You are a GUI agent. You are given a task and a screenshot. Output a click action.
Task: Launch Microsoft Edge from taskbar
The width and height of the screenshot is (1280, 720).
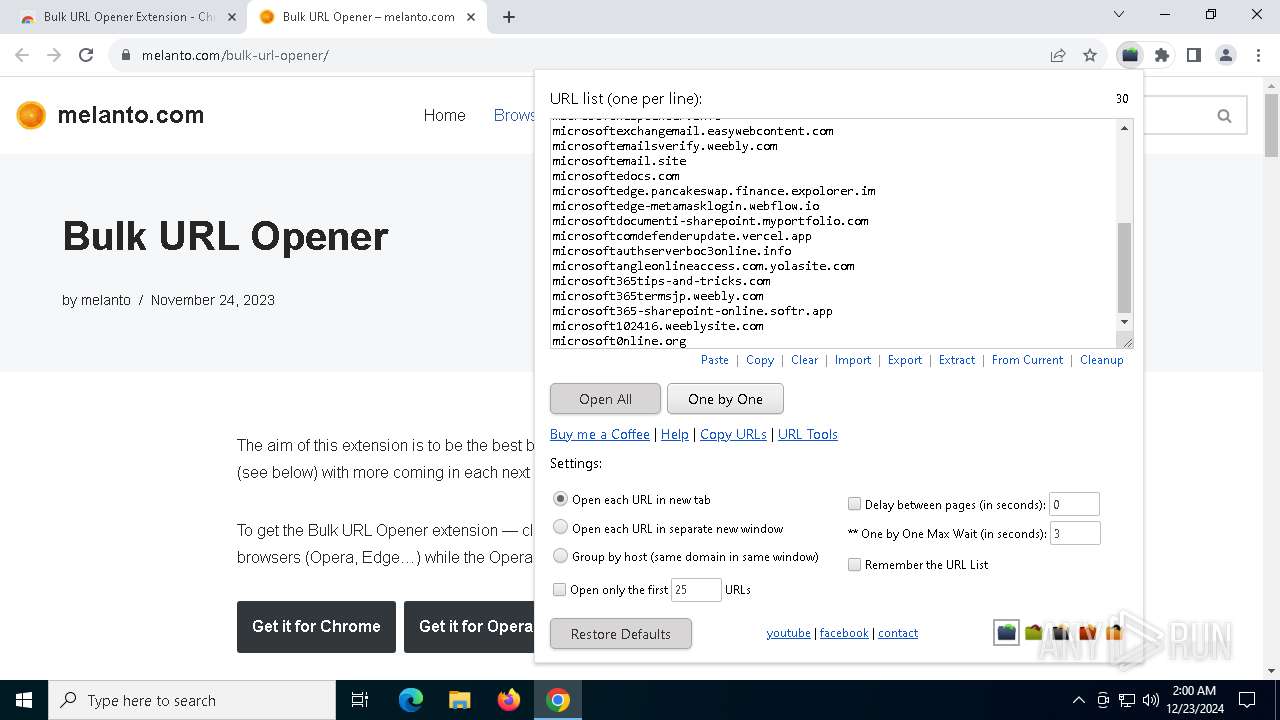click(x=411, y=700)
